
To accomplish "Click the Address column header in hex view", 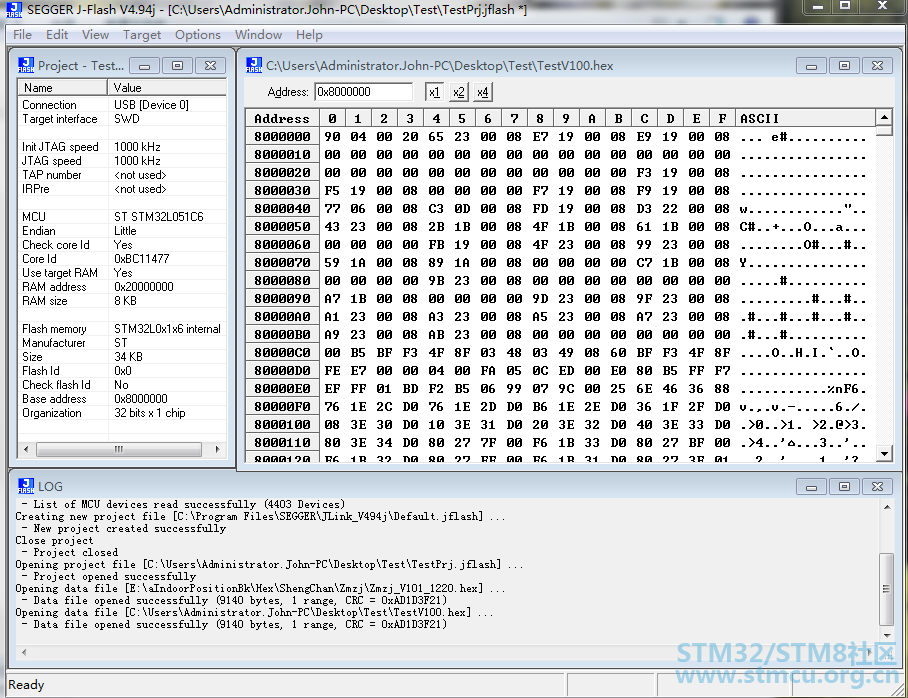I will 281,118.
